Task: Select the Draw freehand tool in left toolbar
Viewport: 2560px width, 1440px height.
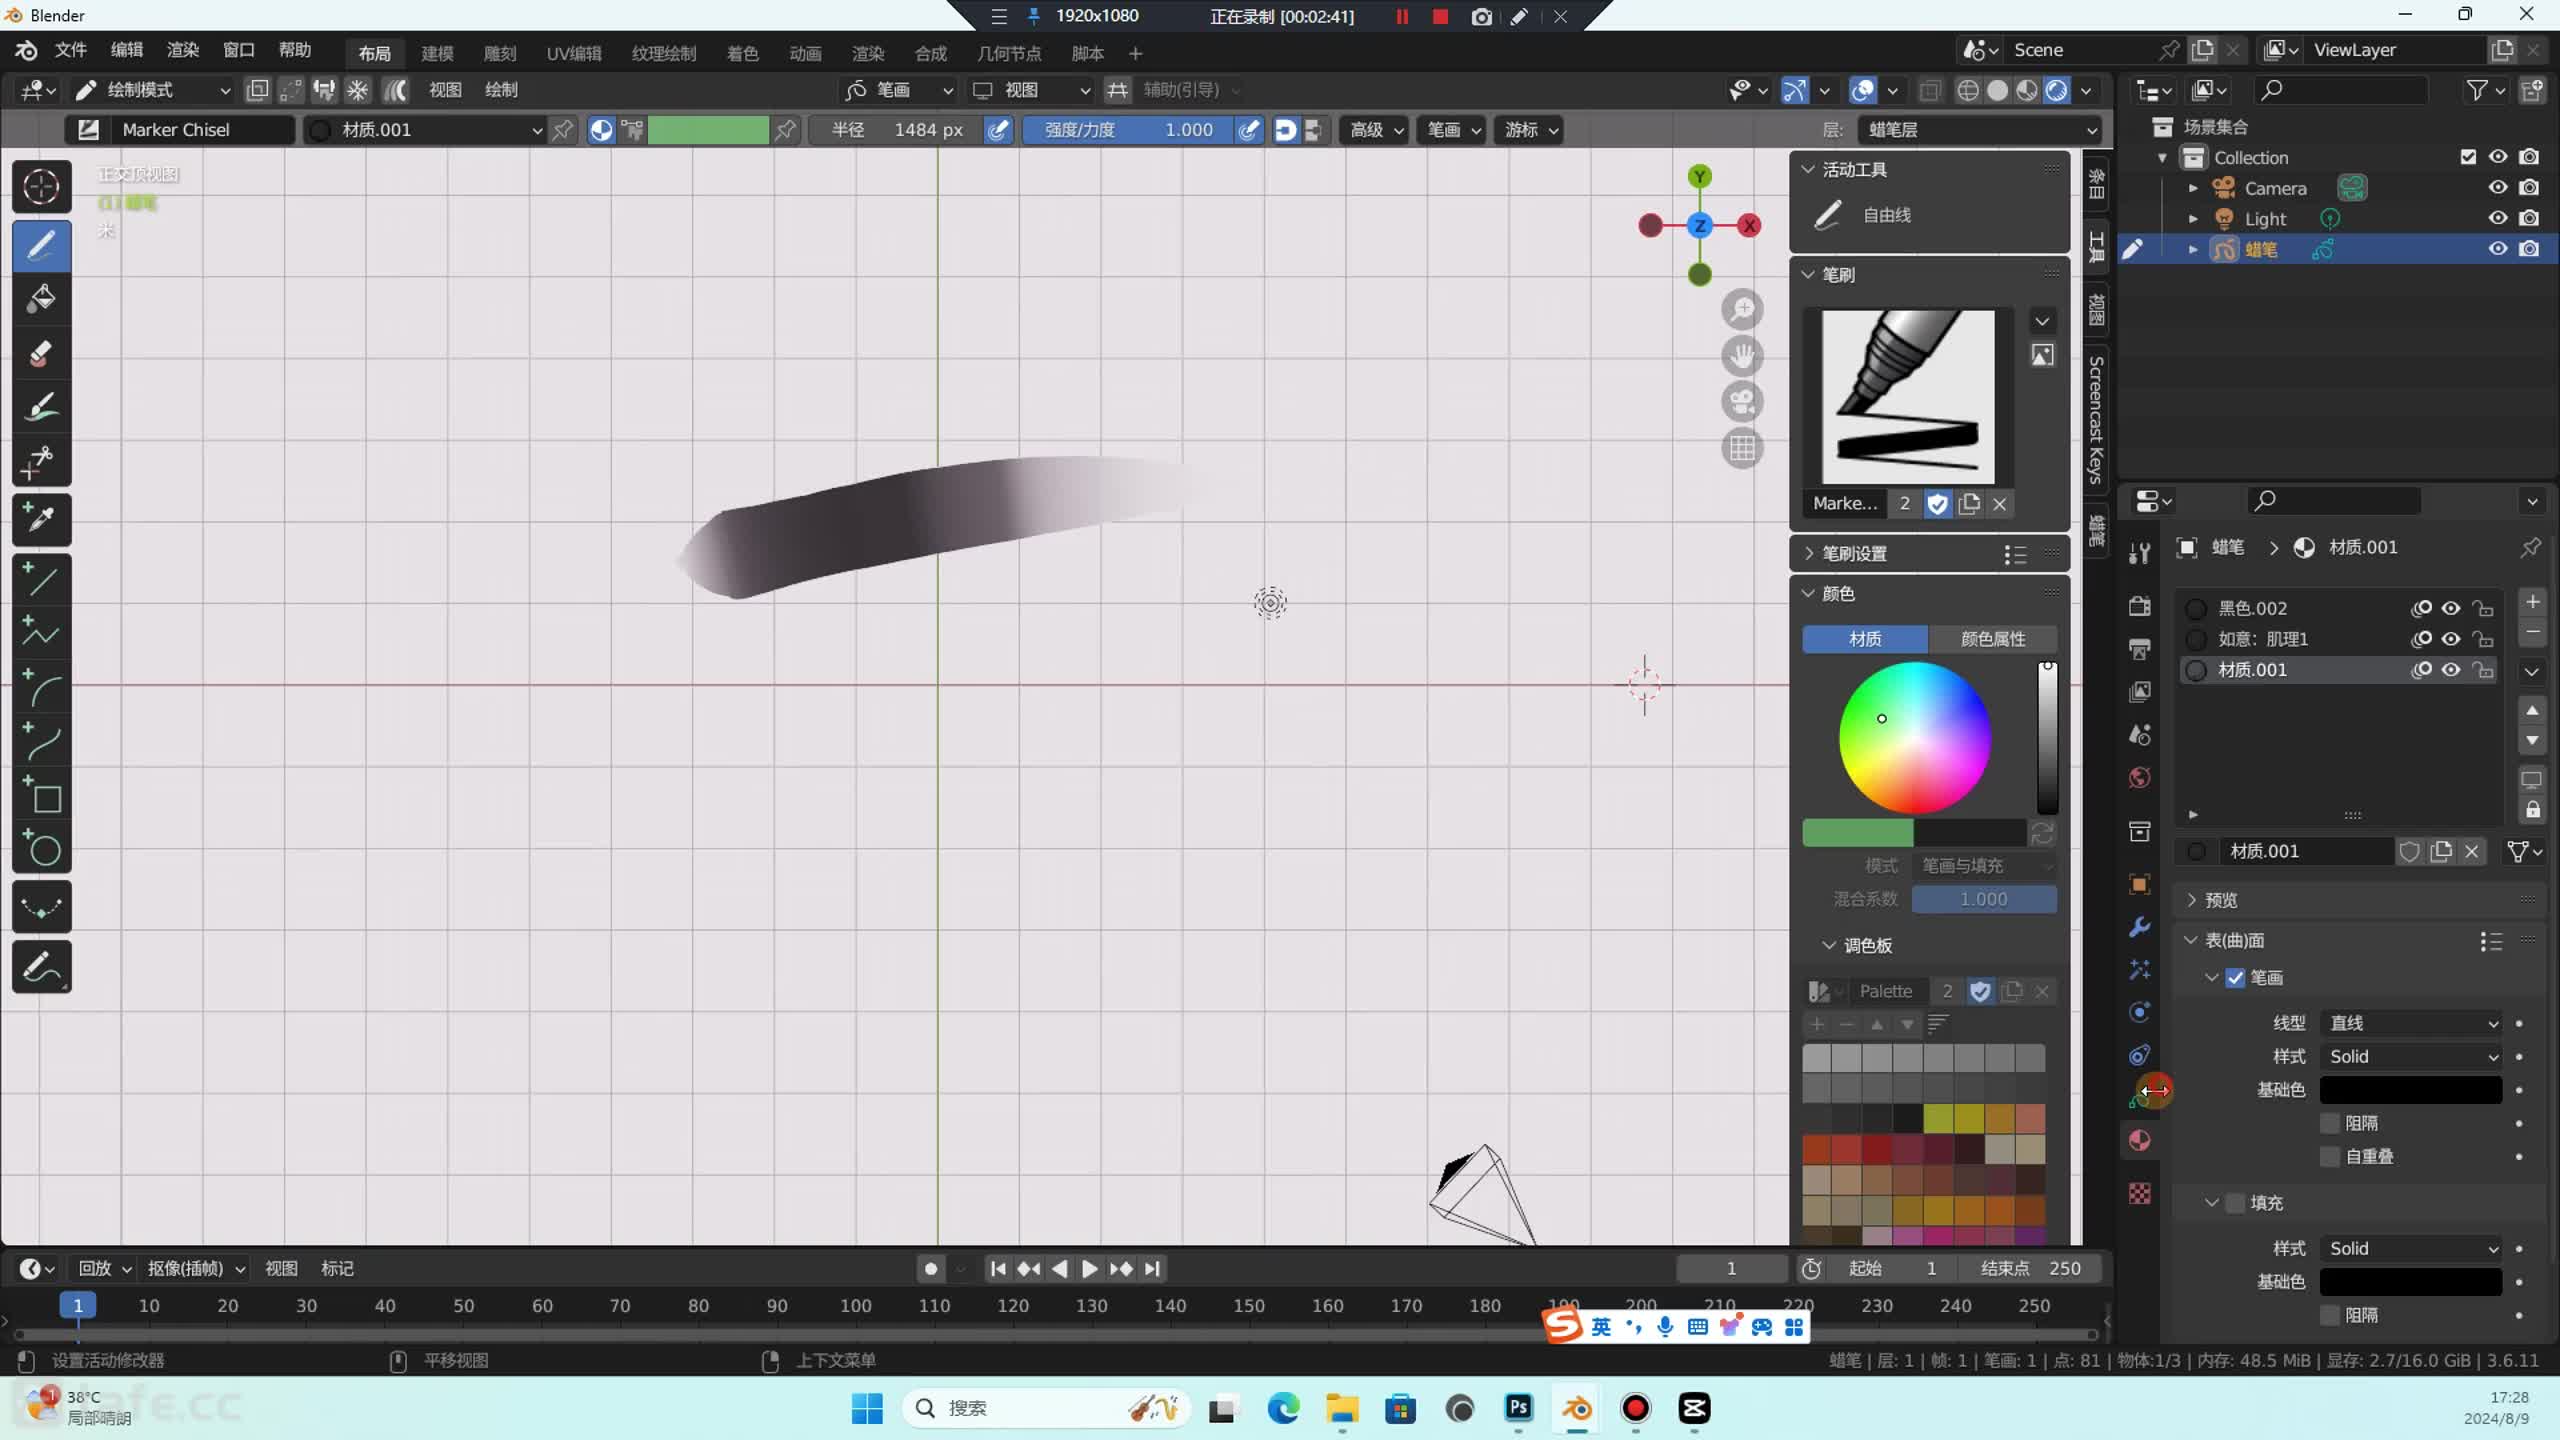Action: pyautogui.click(x=41, y=245)
